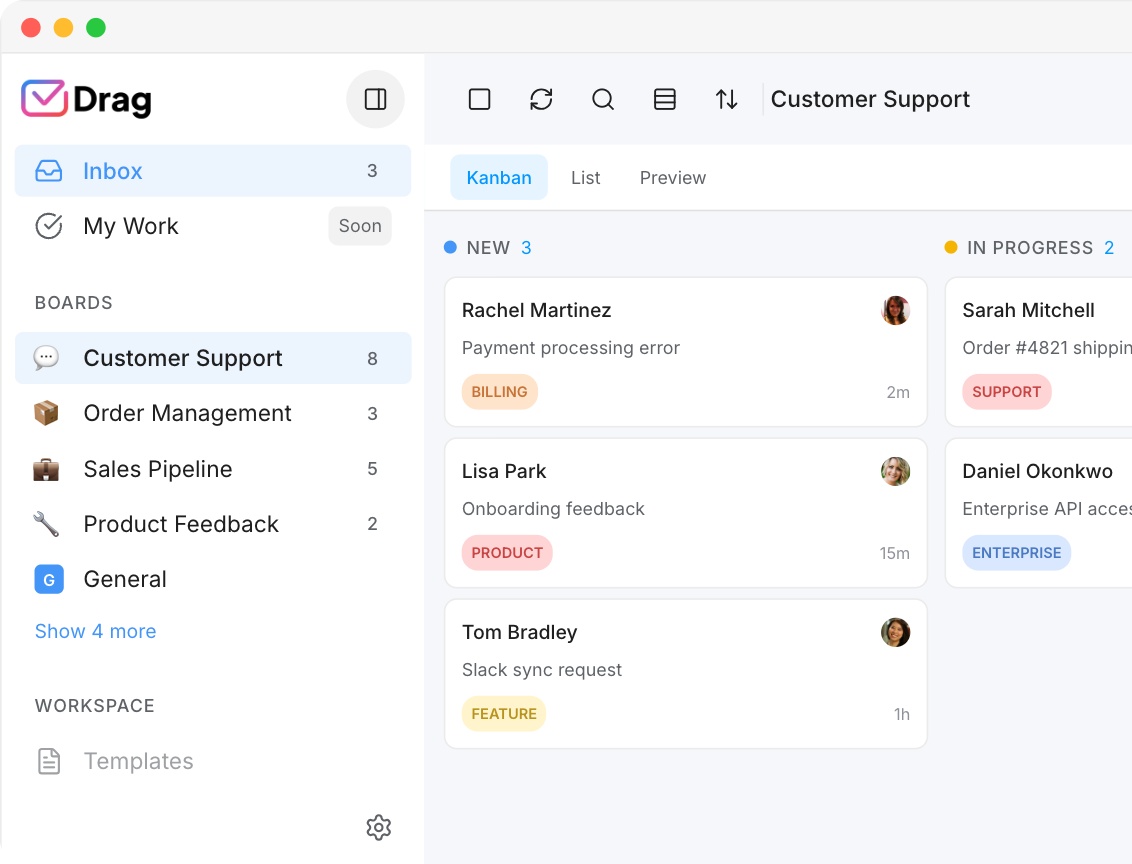This screenshot has width=1132, height=864.
Task: Click the Slack sync request subject
Action: [541, 670]
